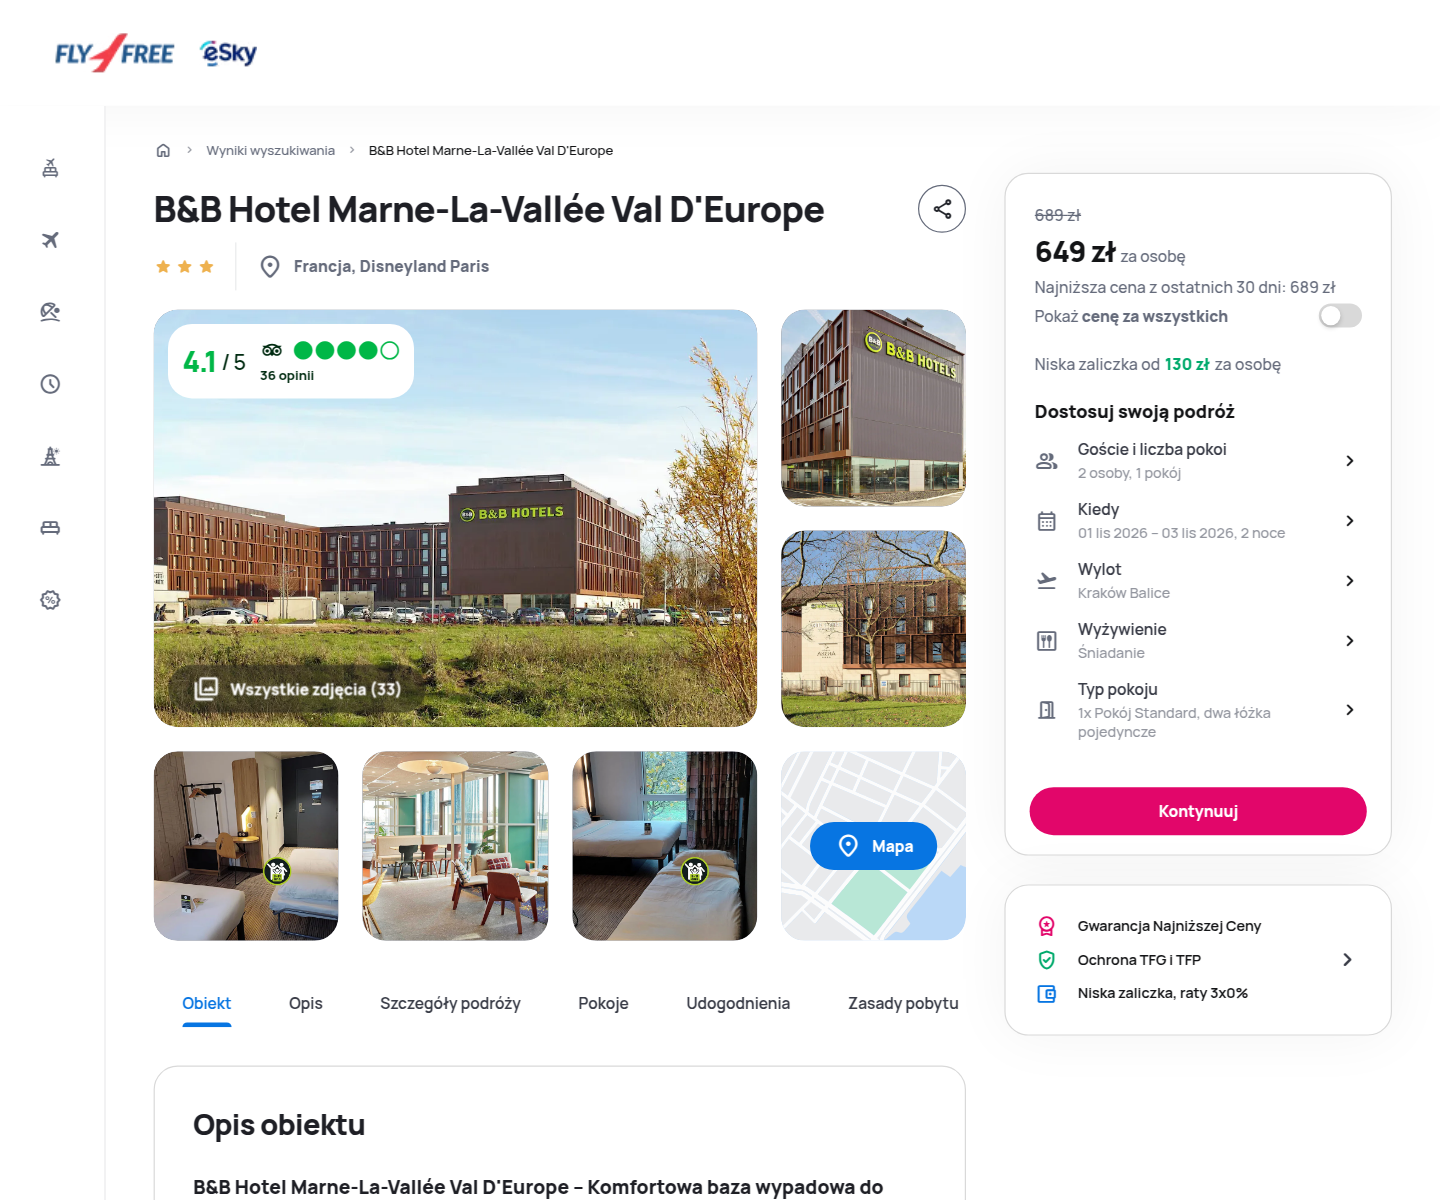Click the shield icon for Ochrona TFG
This screenshot has height=1200, width=1440.
1047,960
